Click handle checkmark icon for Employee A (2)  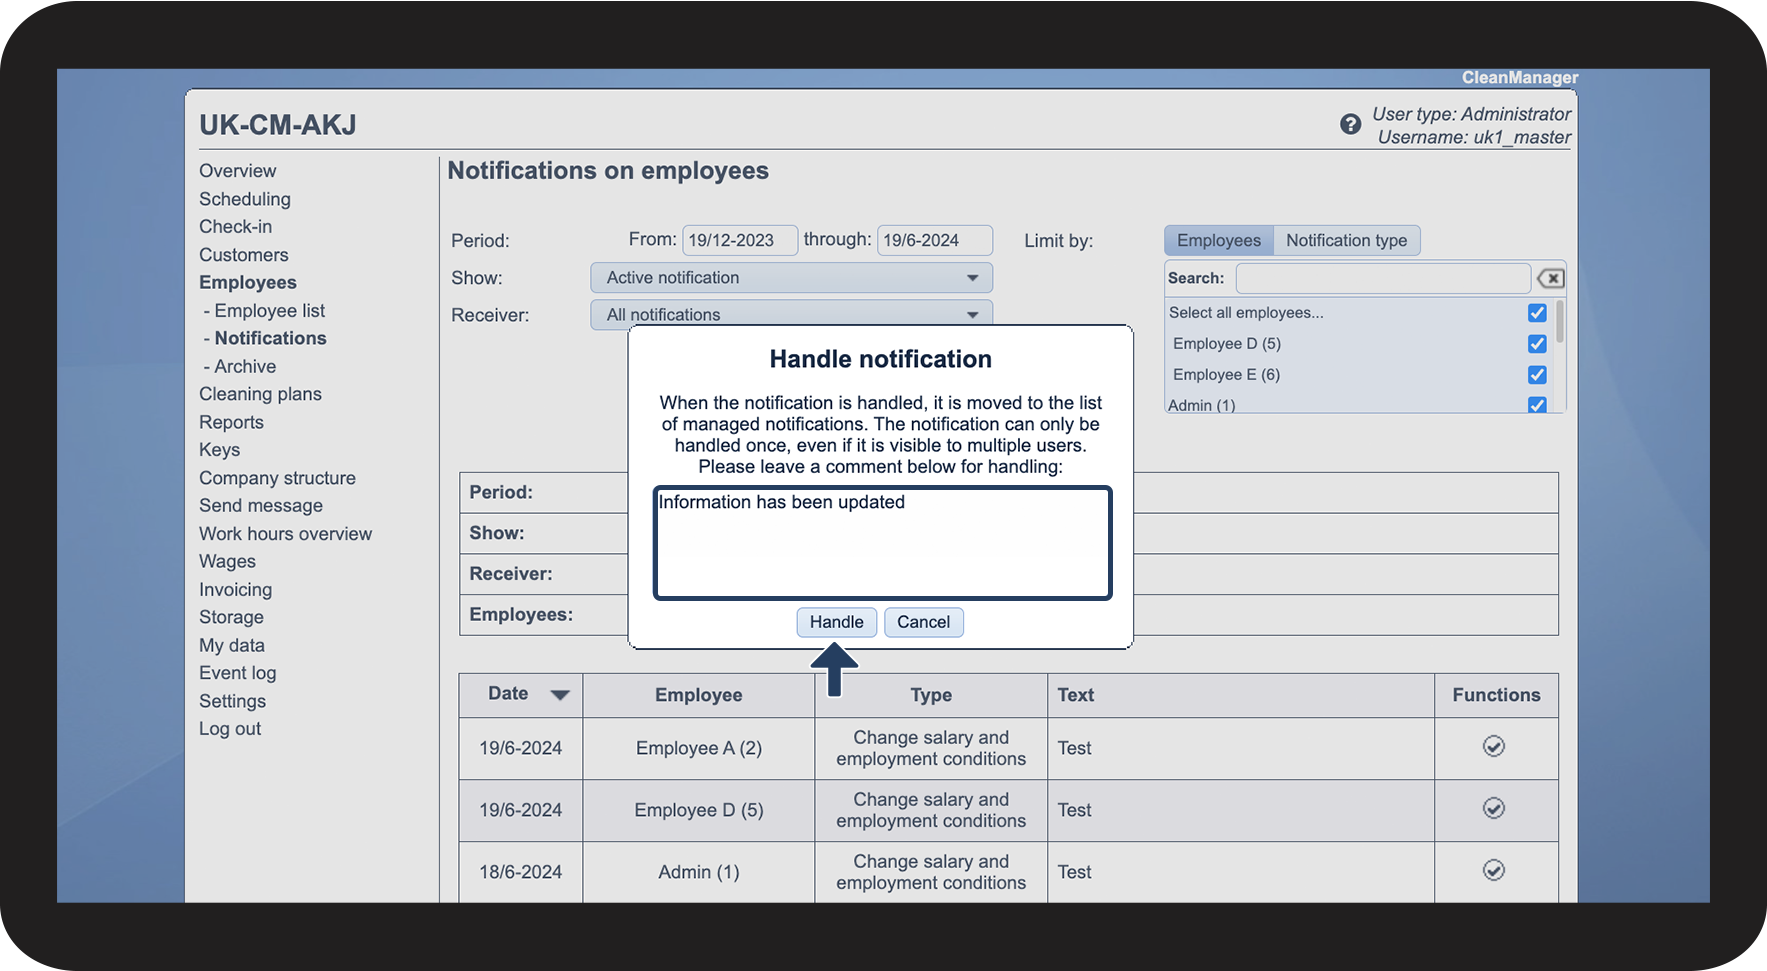pyautogui.click(x=1493, y=747)
